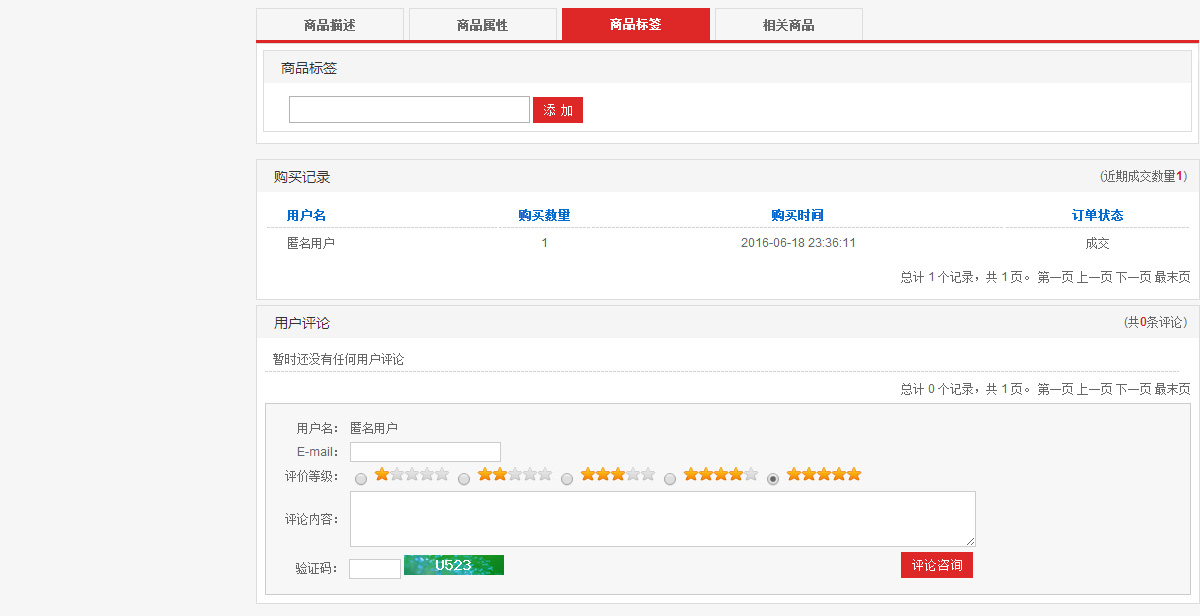Pick the four-star rating radio button

(x=670, y=479)
